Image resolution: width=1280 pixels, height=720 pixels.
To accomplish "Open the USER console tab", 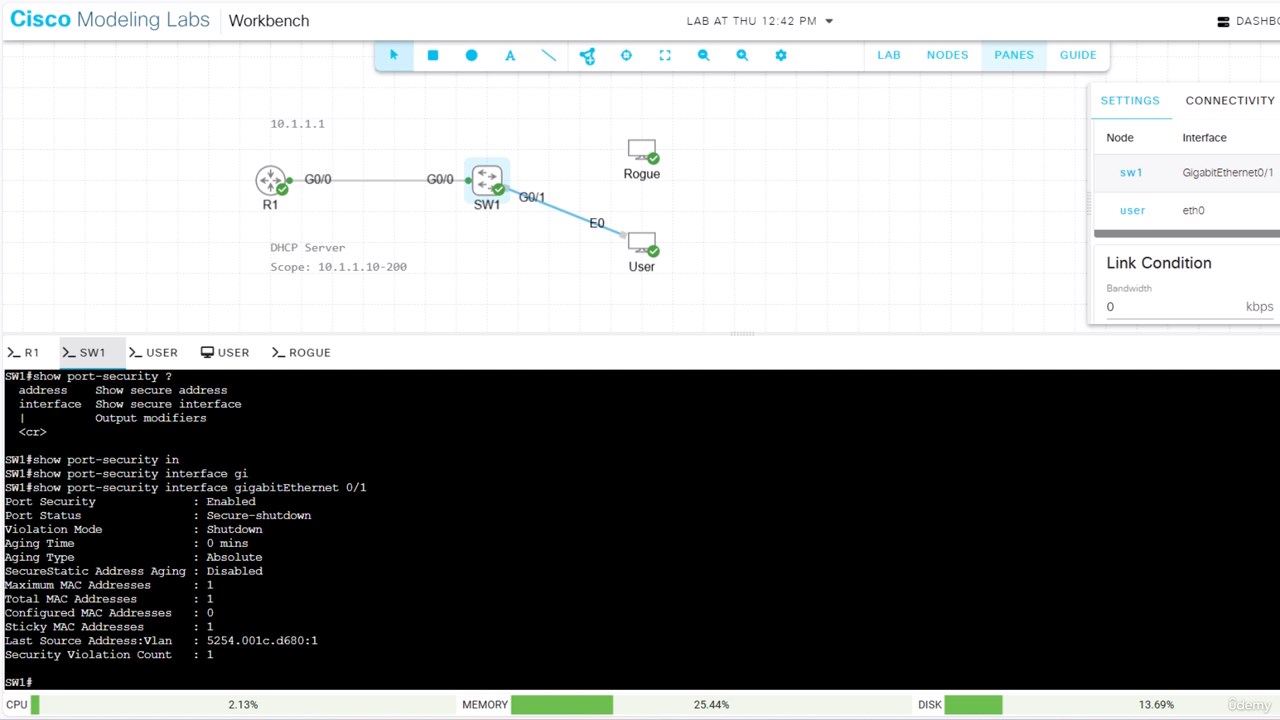I will tap(153, 352).
